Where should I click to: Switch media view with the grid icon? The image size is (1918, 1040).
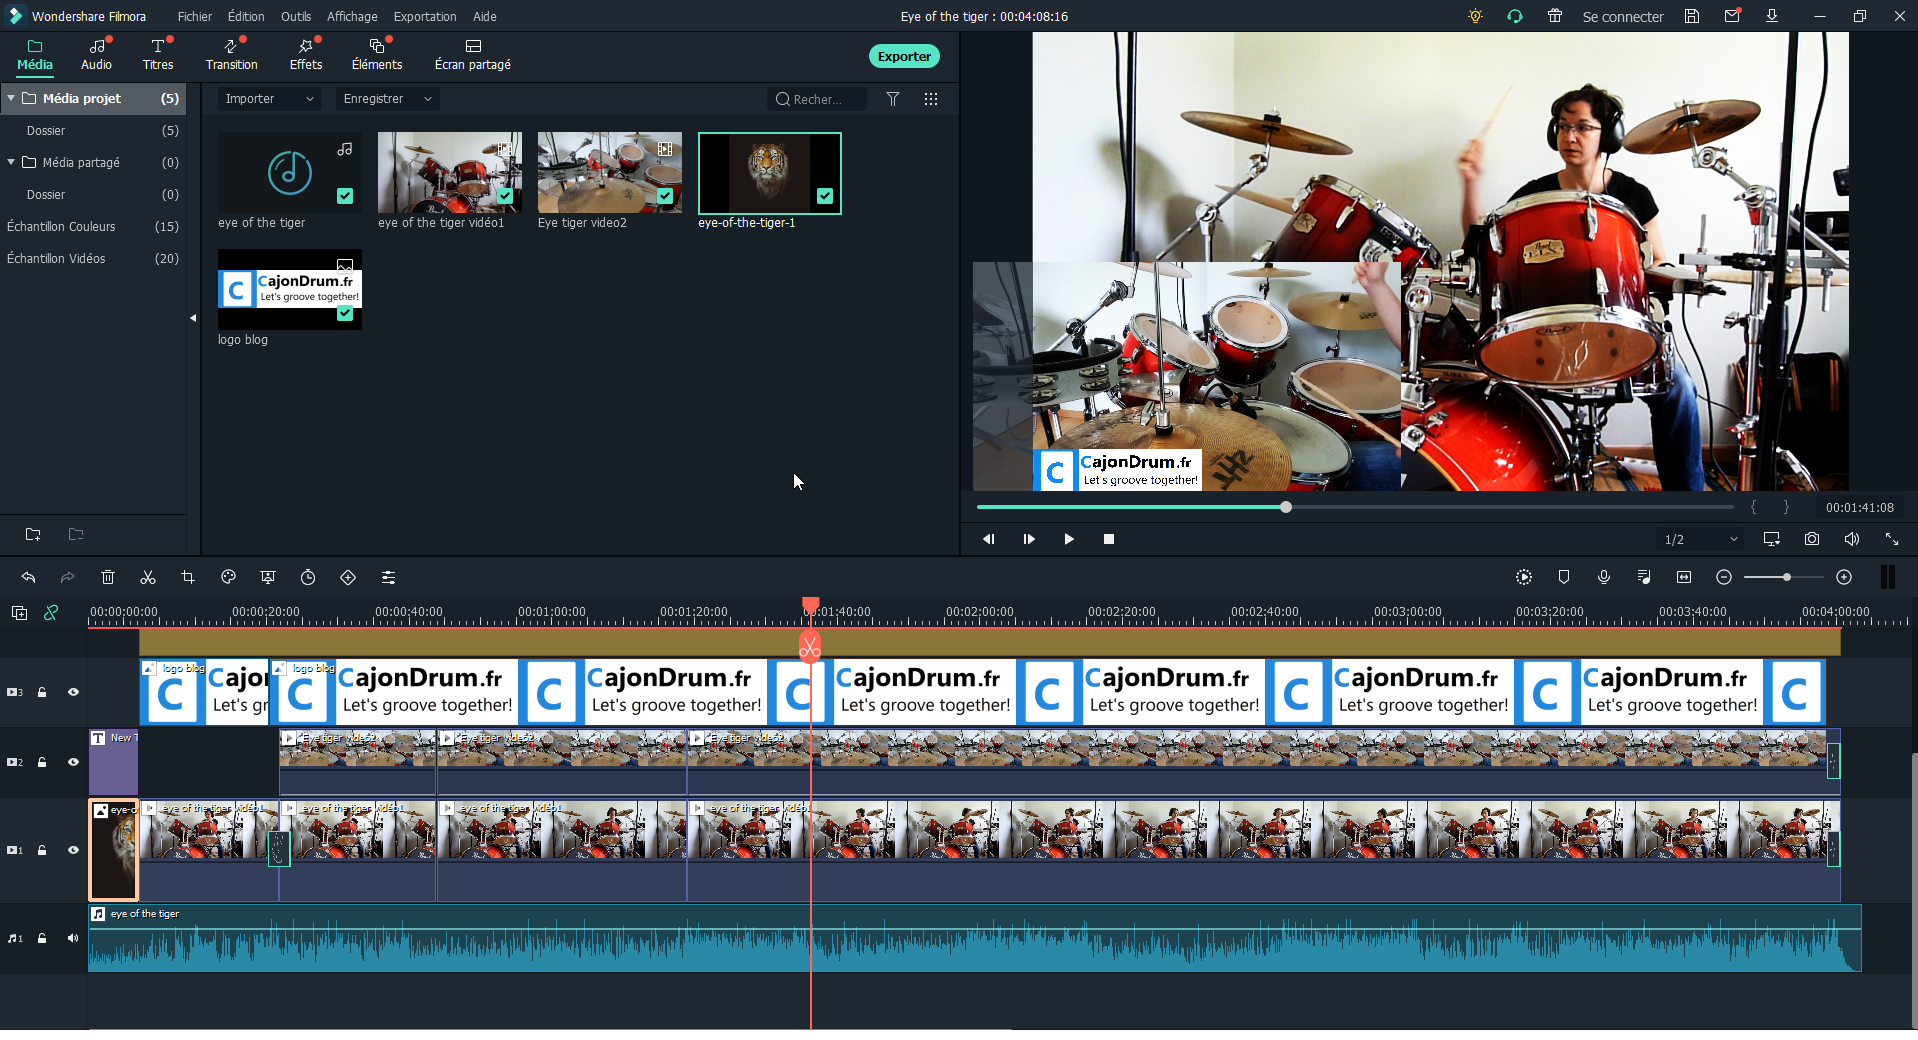pos(931,99)
